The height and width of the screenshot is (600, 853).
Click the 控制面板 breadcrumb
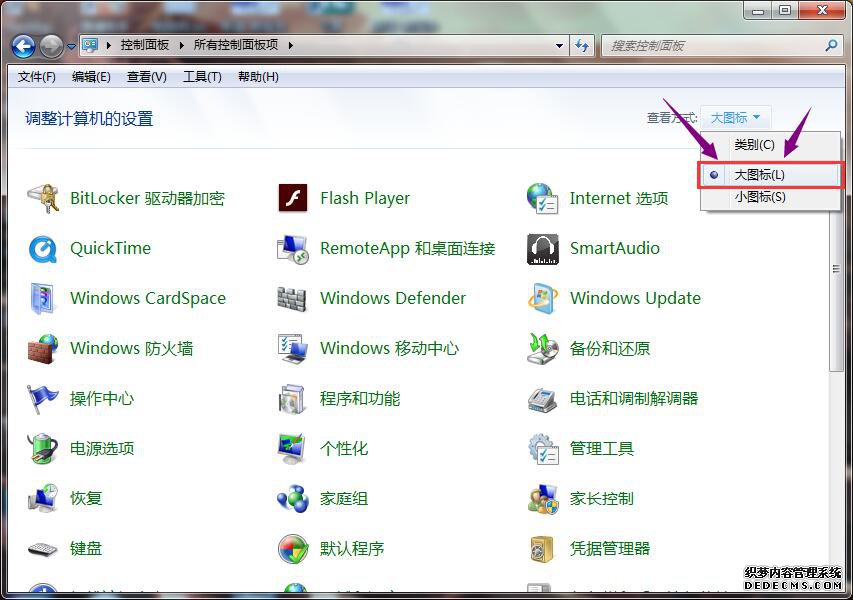(145, 45)
